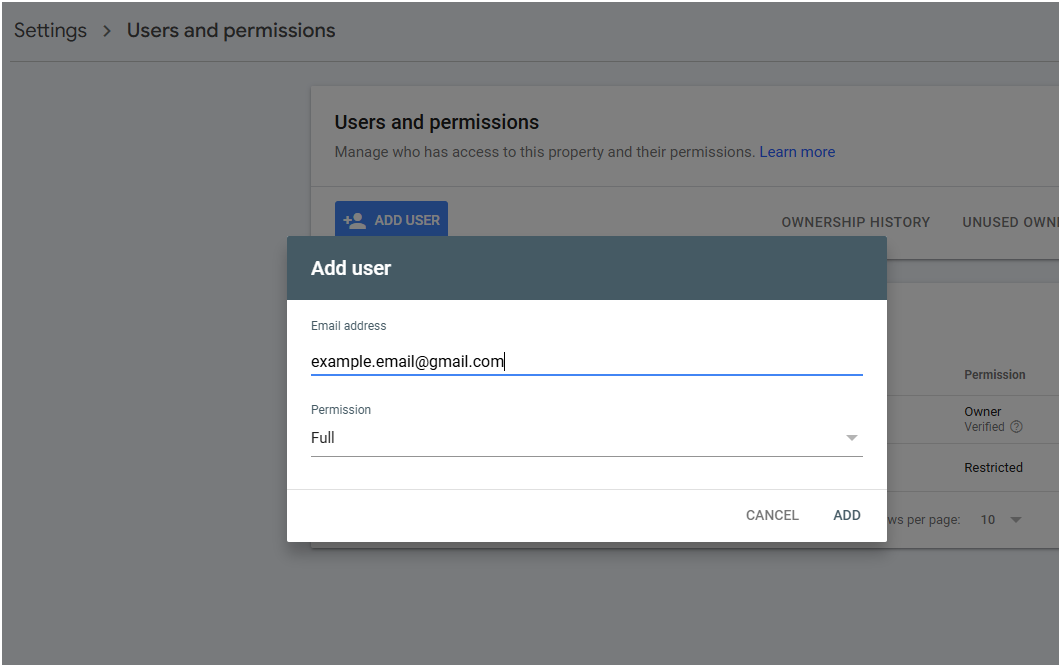Click the rows per page value 10
1061x667 pixels.
point(987,520)
